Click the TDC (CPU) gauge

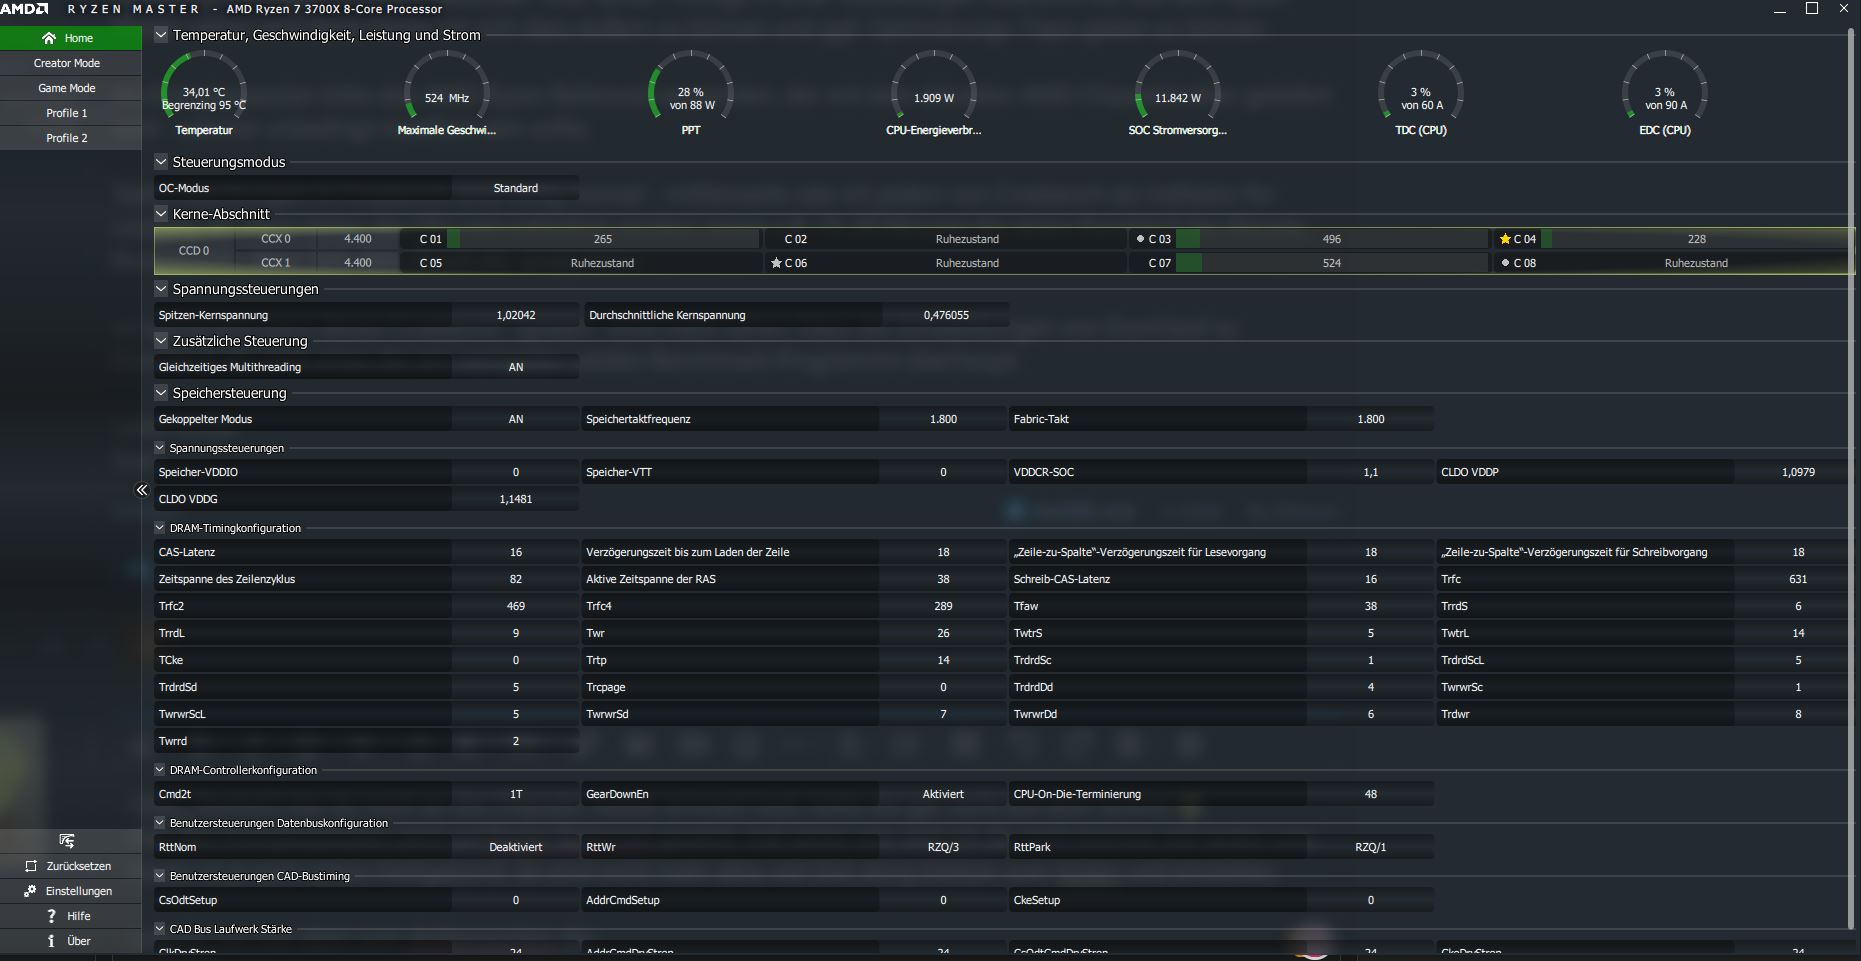[x=1421, y=94]
